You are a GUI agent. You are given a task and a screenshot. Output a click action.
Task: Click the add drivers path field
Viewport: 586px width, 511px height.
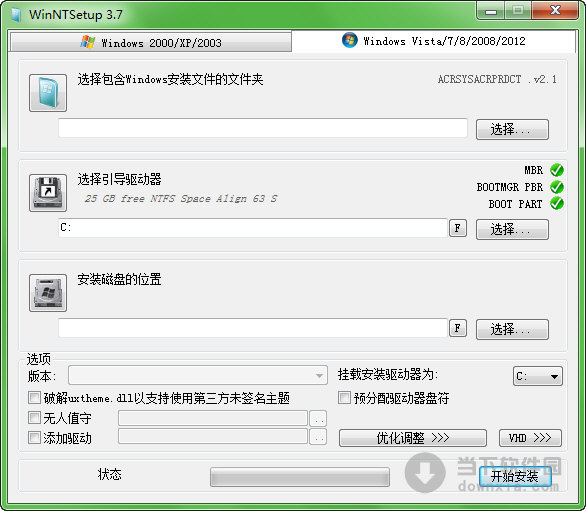(x=213, y=436)
